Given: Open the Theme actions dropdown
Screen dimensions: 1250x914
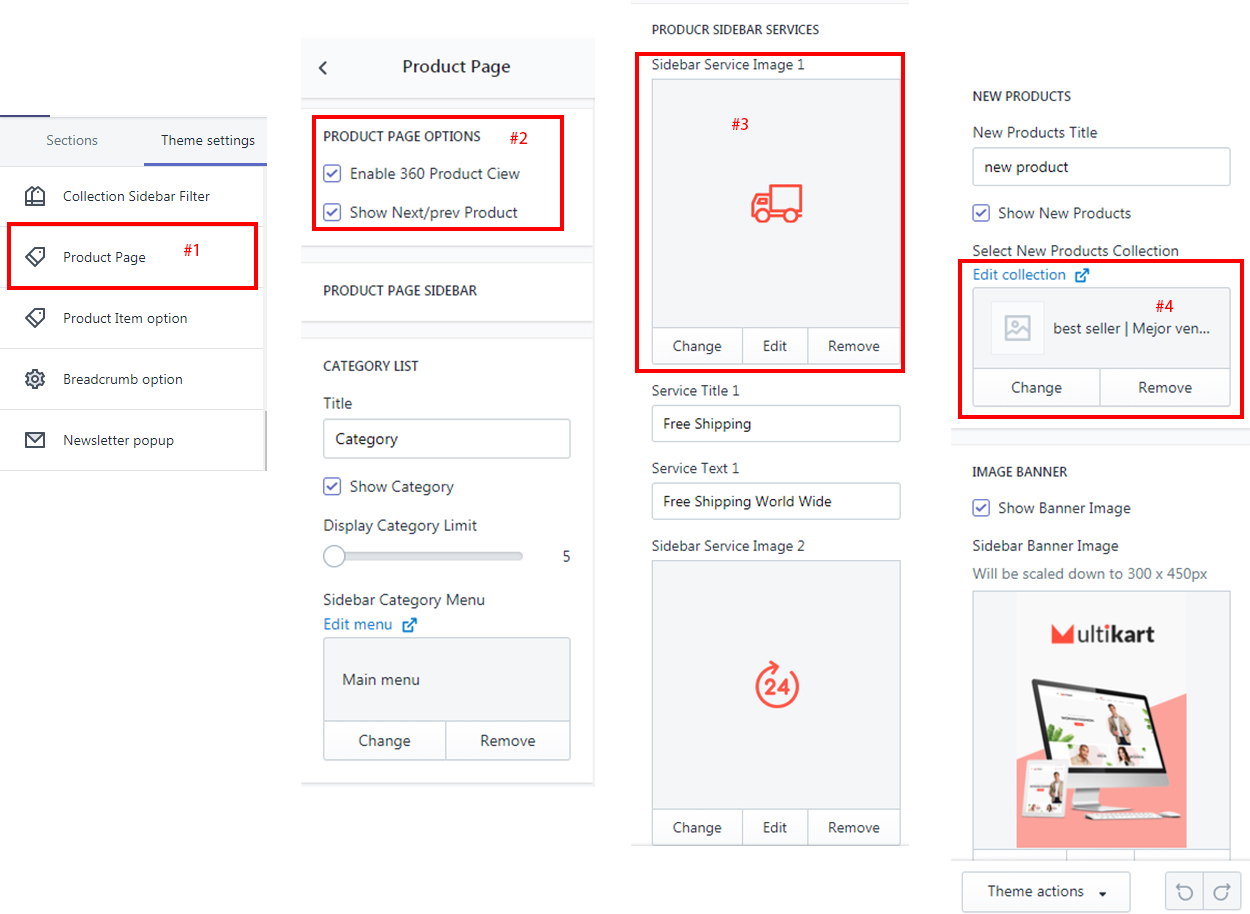Looking at the screenshot, I should 1045,891.
